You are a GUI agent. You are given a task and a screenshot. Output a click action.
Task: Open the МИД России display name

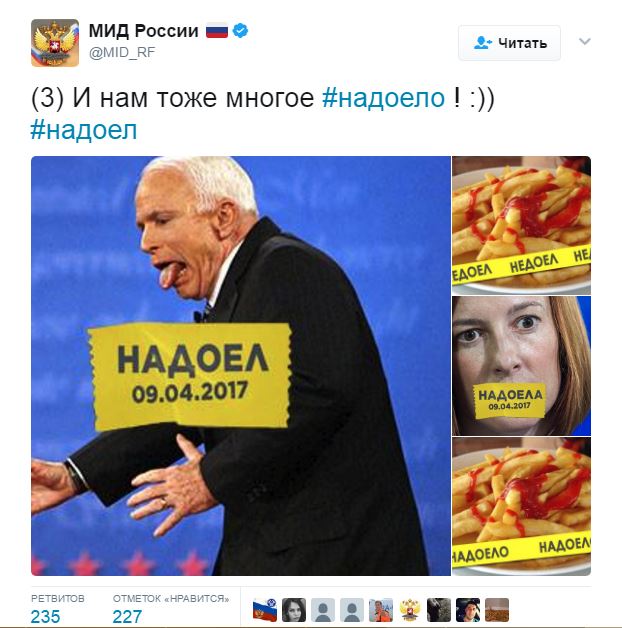click(x=143, y=31)
